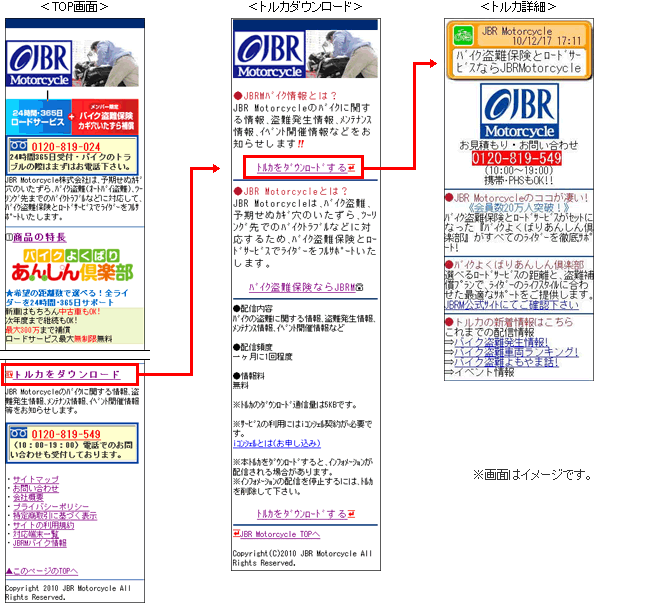Open the サイトの利用規約 link

43,525
